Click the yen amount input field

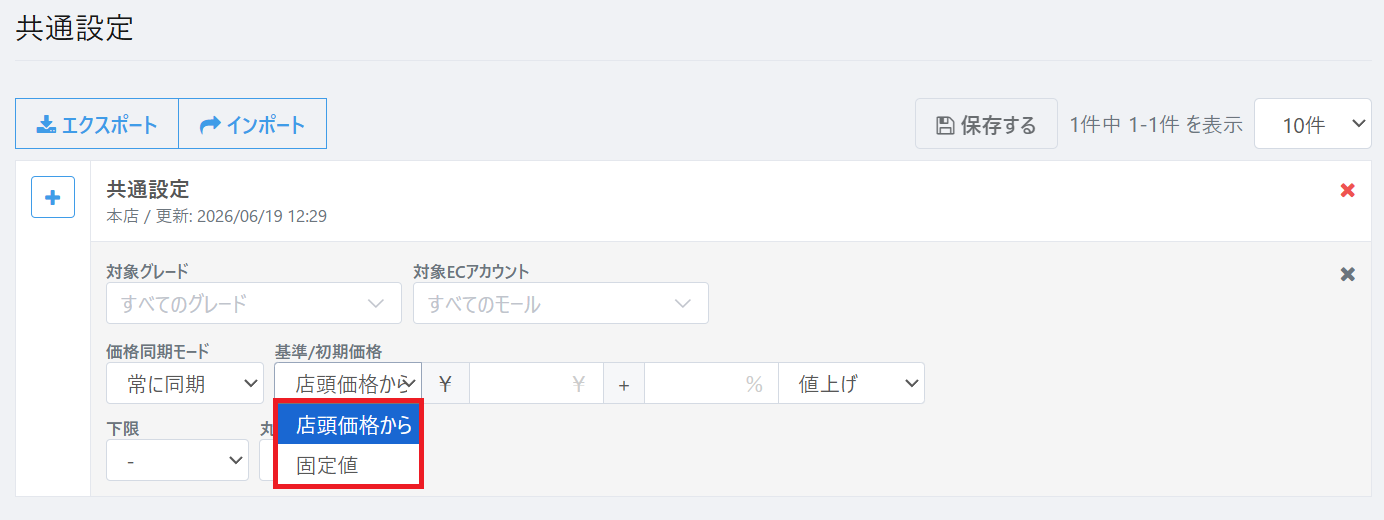pos(536,383)
